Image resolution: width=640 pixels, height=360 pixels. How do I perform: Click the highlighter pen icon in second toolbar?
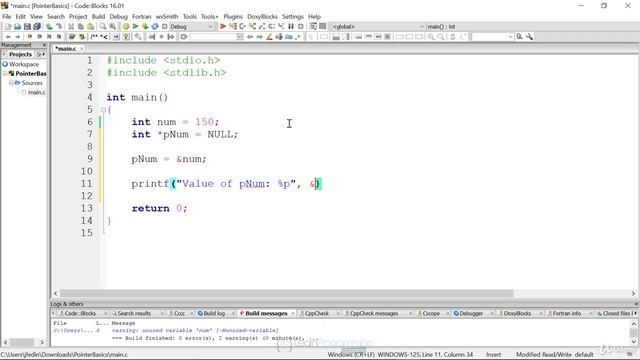point(269,37)
